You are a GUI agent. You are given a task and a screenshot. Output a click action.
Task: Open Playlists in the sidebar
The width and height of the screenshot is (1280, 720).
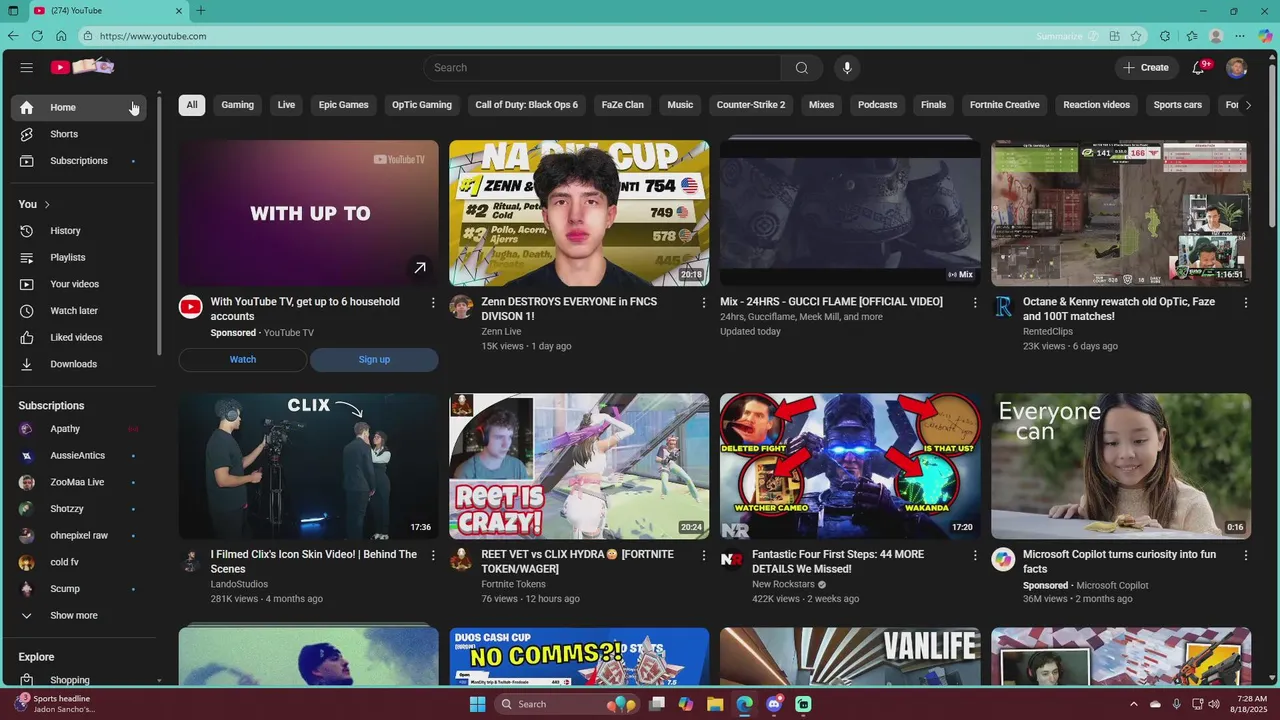78,258
